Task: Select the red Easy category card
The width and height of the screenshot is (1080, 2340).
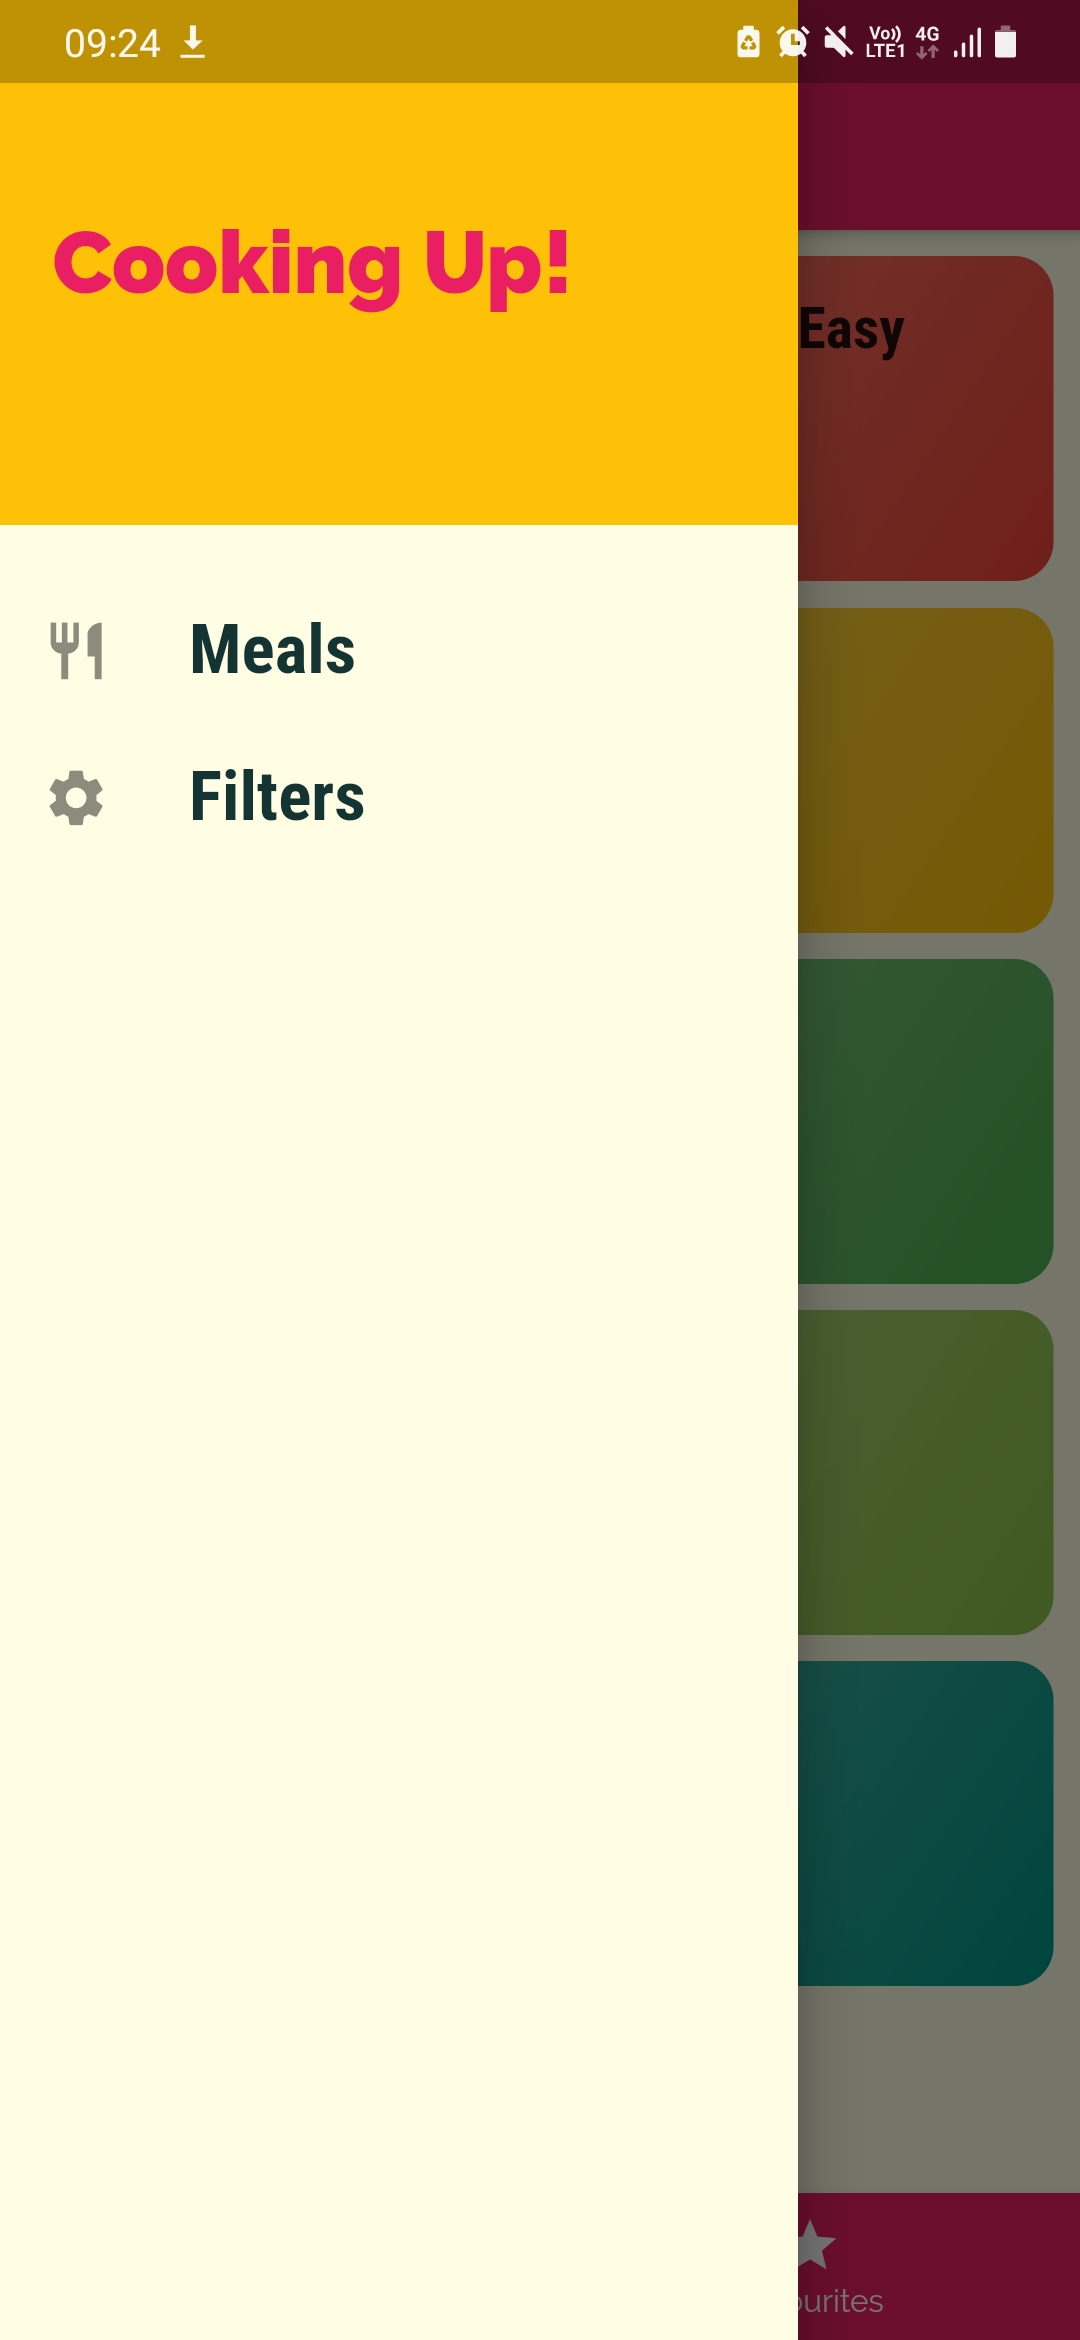Action: 925,418
